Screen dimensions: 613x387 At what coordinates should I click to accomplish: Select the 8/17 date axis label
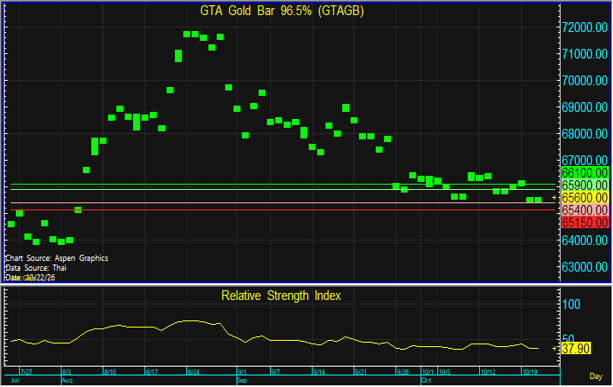click(152, 372)
